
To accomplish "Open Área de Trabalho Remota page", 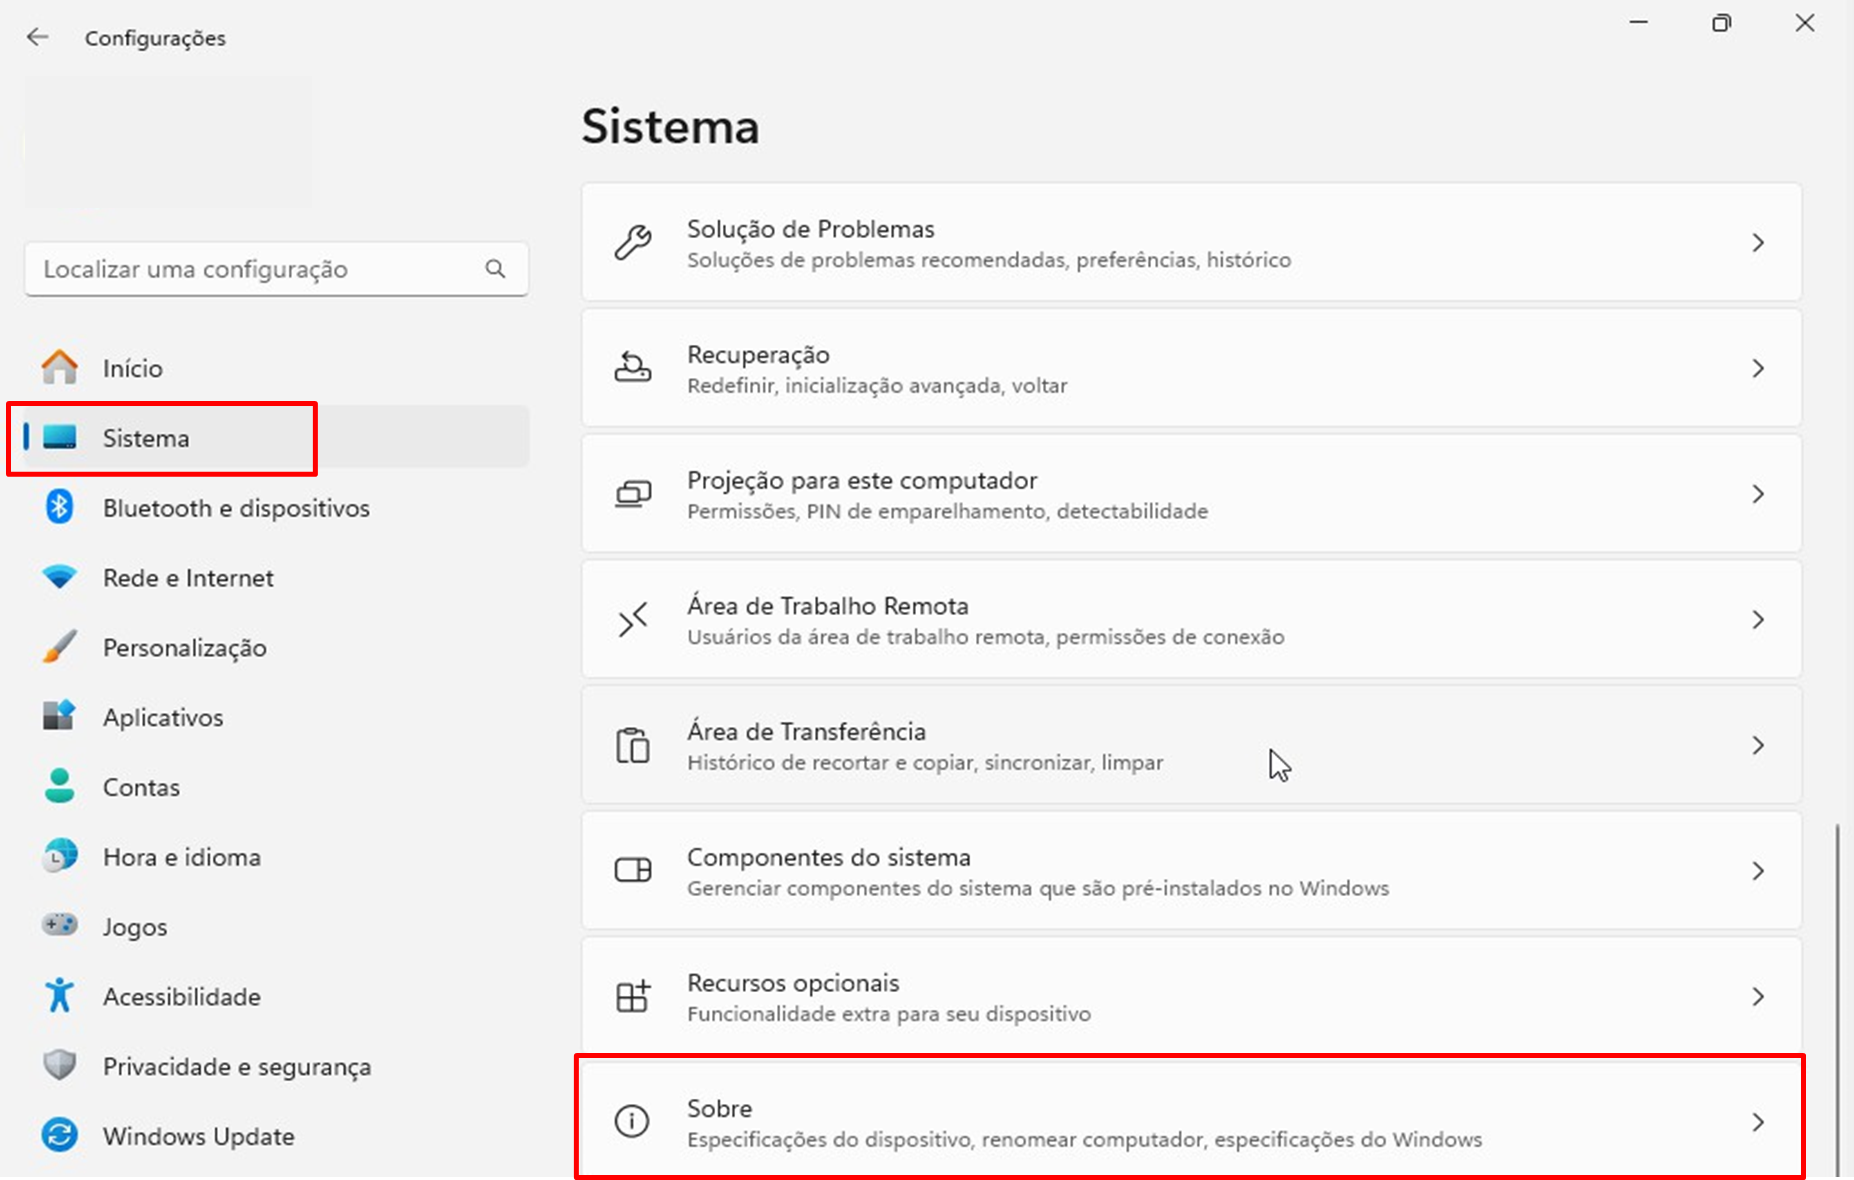I will pyautogui.click(x=1191, y=620).
